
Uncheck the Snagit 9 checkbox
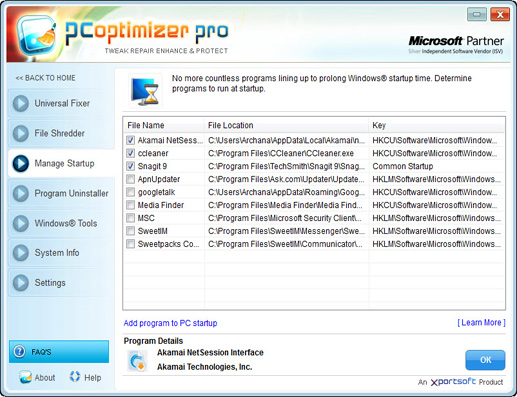point(130,166)
